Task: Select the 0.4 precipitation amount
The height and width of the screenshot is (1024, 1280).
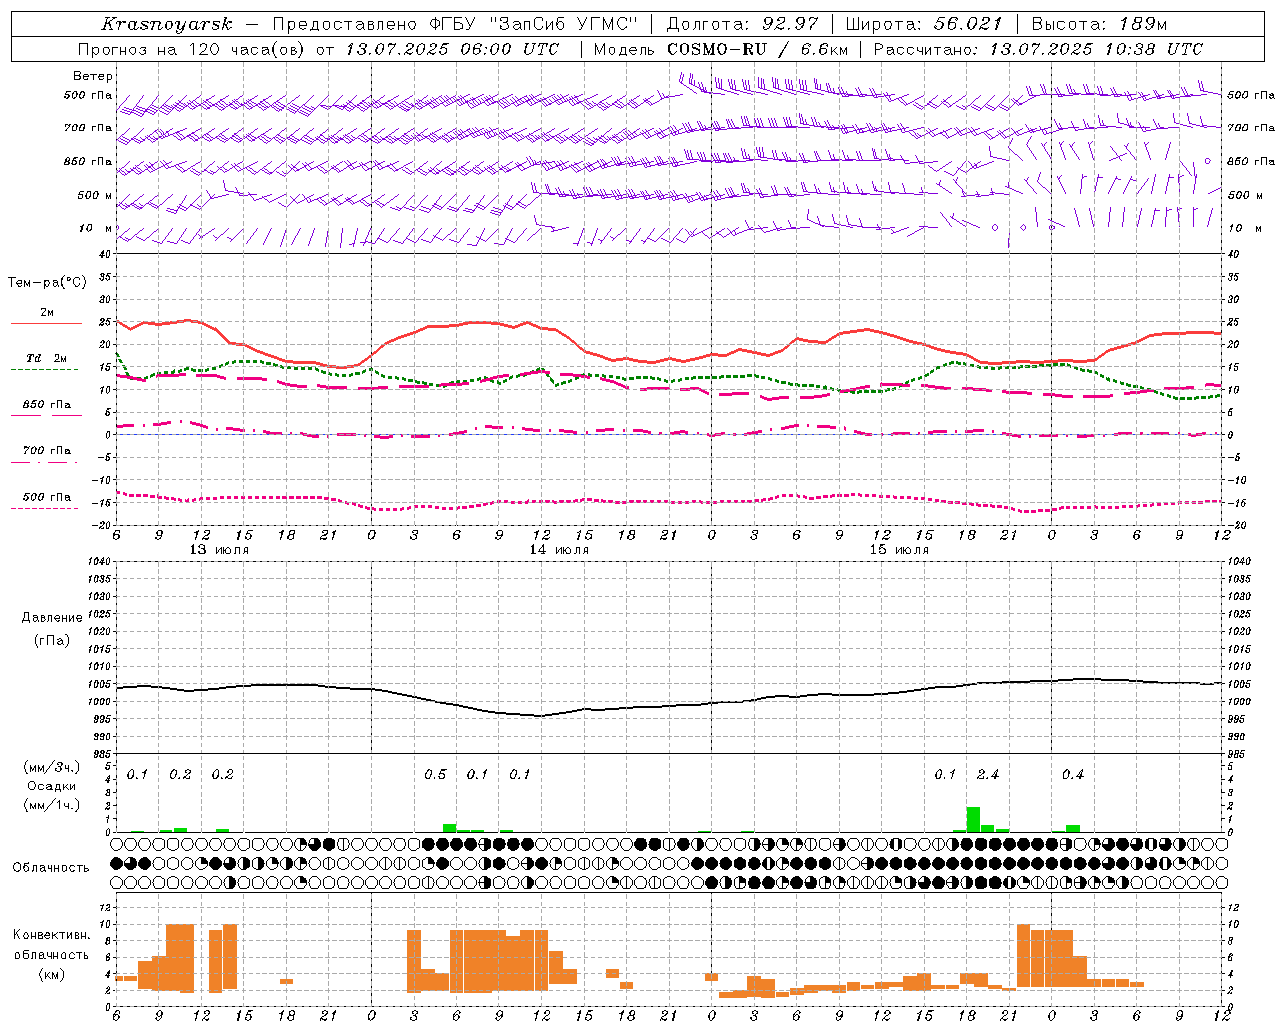Action: tap(1073, 775)
